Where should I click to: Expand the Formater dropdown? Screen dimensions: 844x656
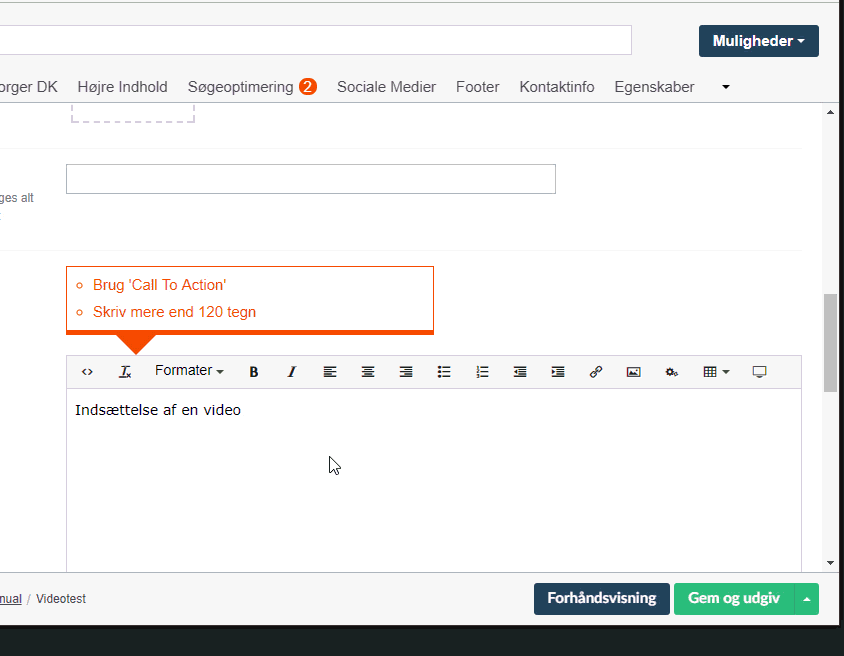(x=189, y=371)
